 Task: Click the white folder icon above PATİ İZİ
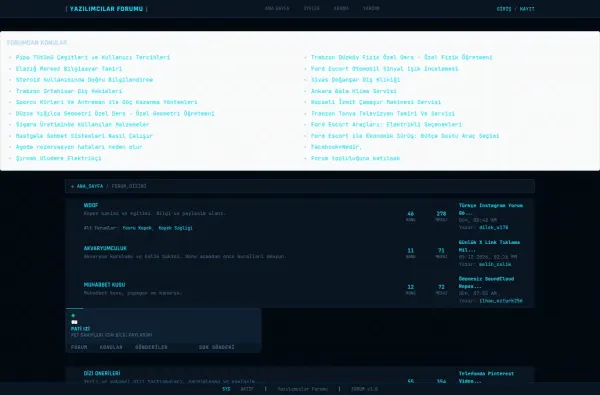click(74, 322)
